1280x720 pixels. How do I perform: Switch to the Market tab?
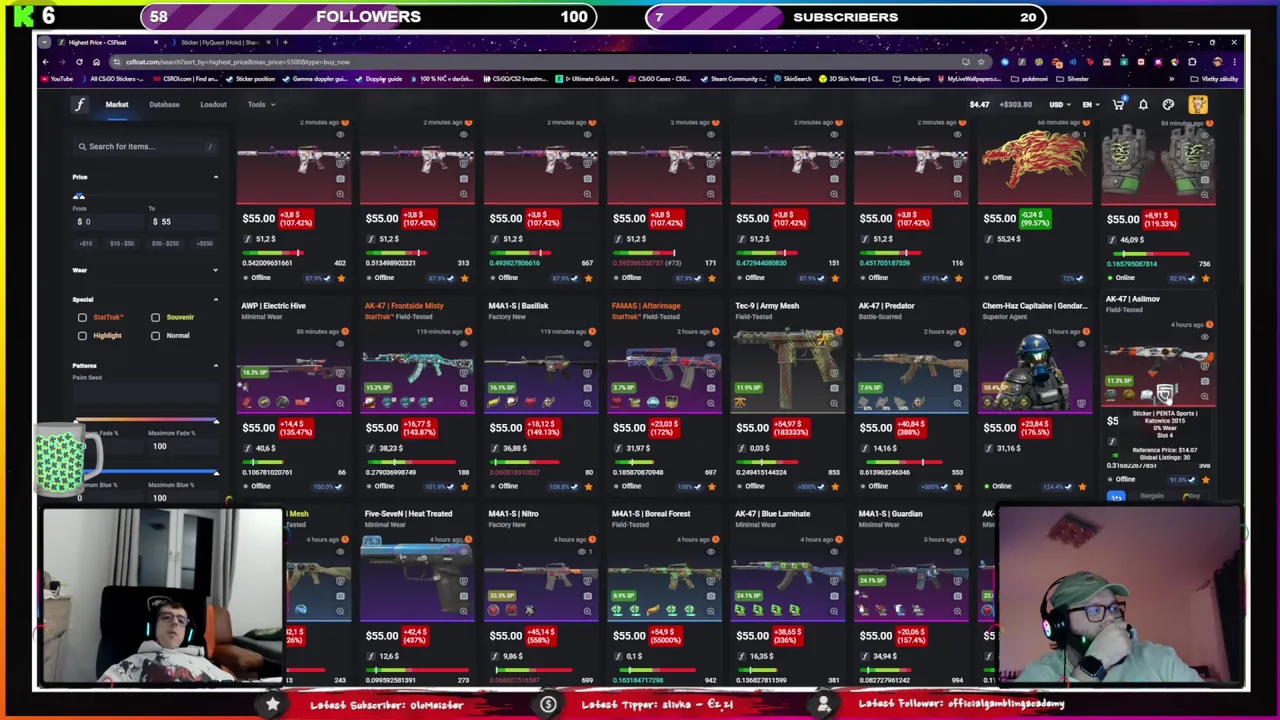point(117,104)
